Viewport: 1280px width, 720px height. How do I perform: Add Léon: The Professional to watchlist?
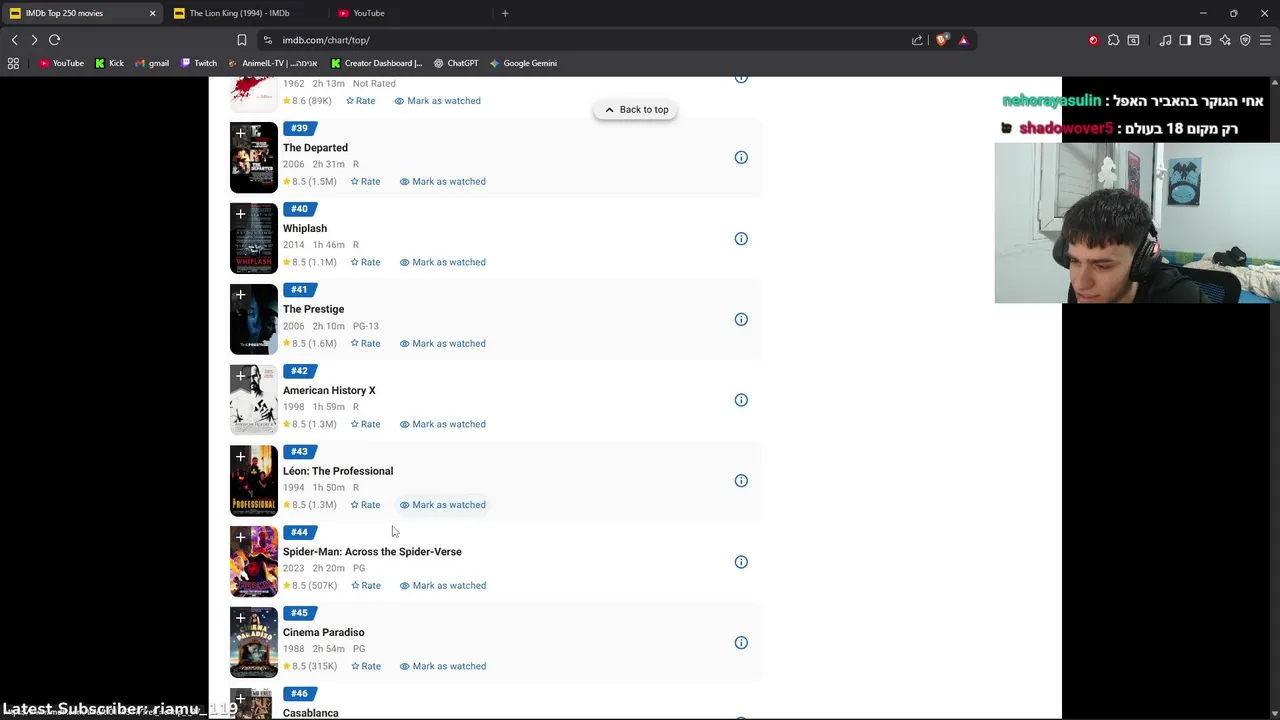[240, 457]
